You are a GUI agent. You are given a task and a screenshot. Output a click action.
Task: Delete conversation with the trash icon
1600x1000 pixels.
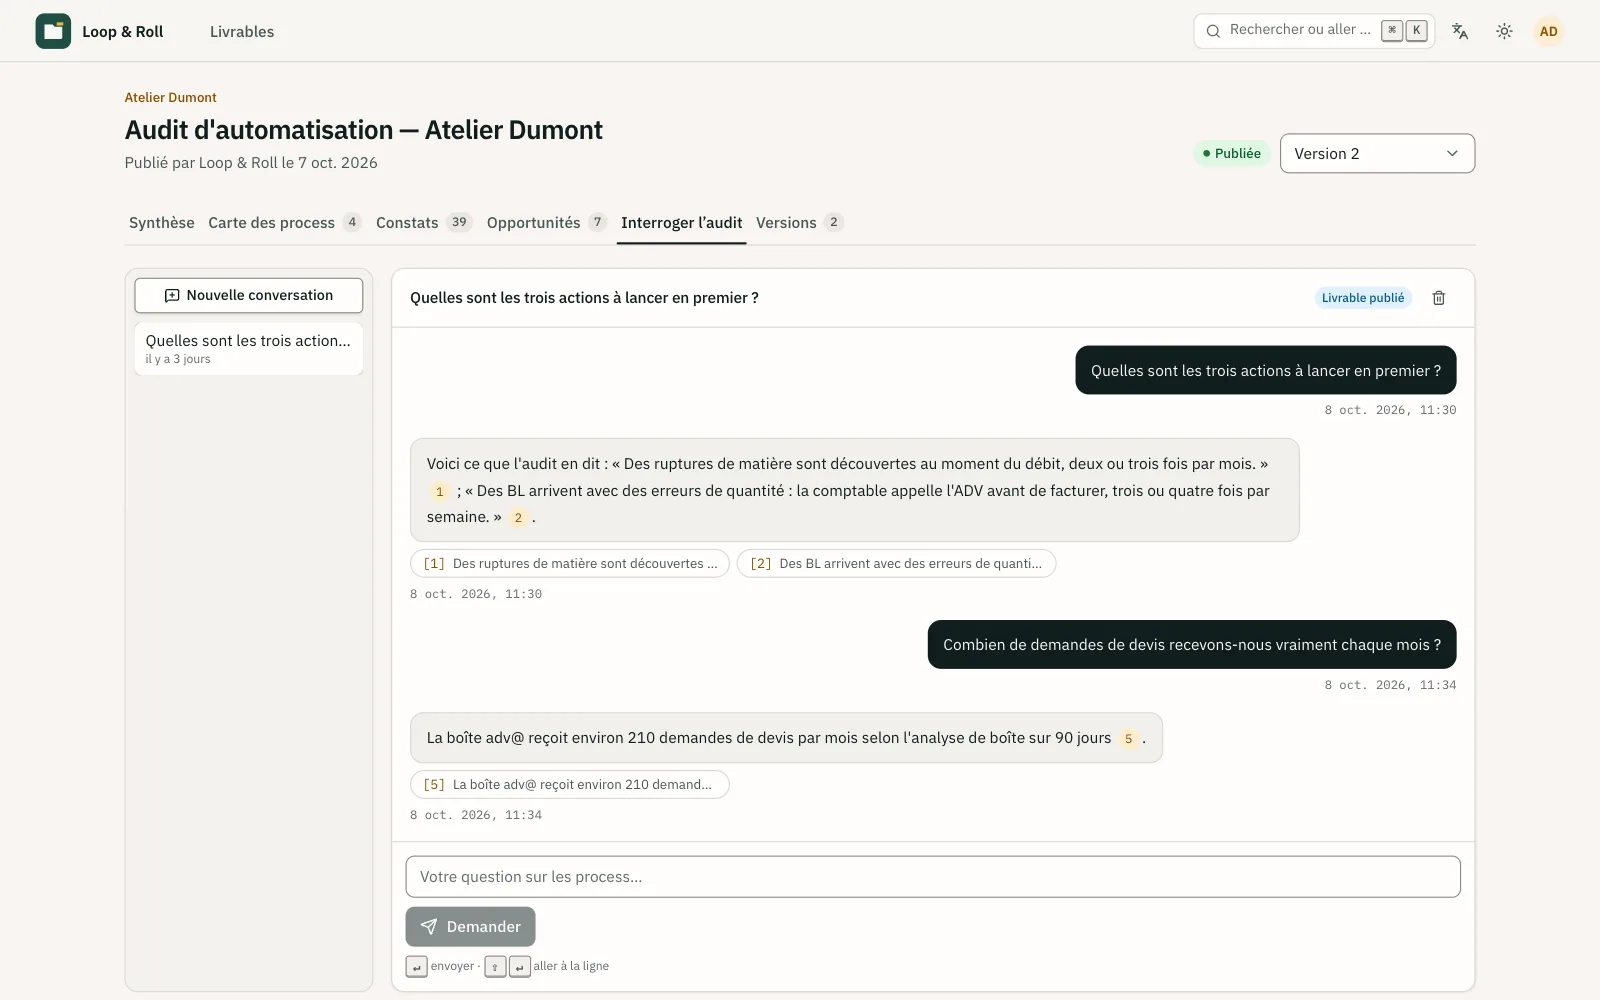[x=1439, y=298]
